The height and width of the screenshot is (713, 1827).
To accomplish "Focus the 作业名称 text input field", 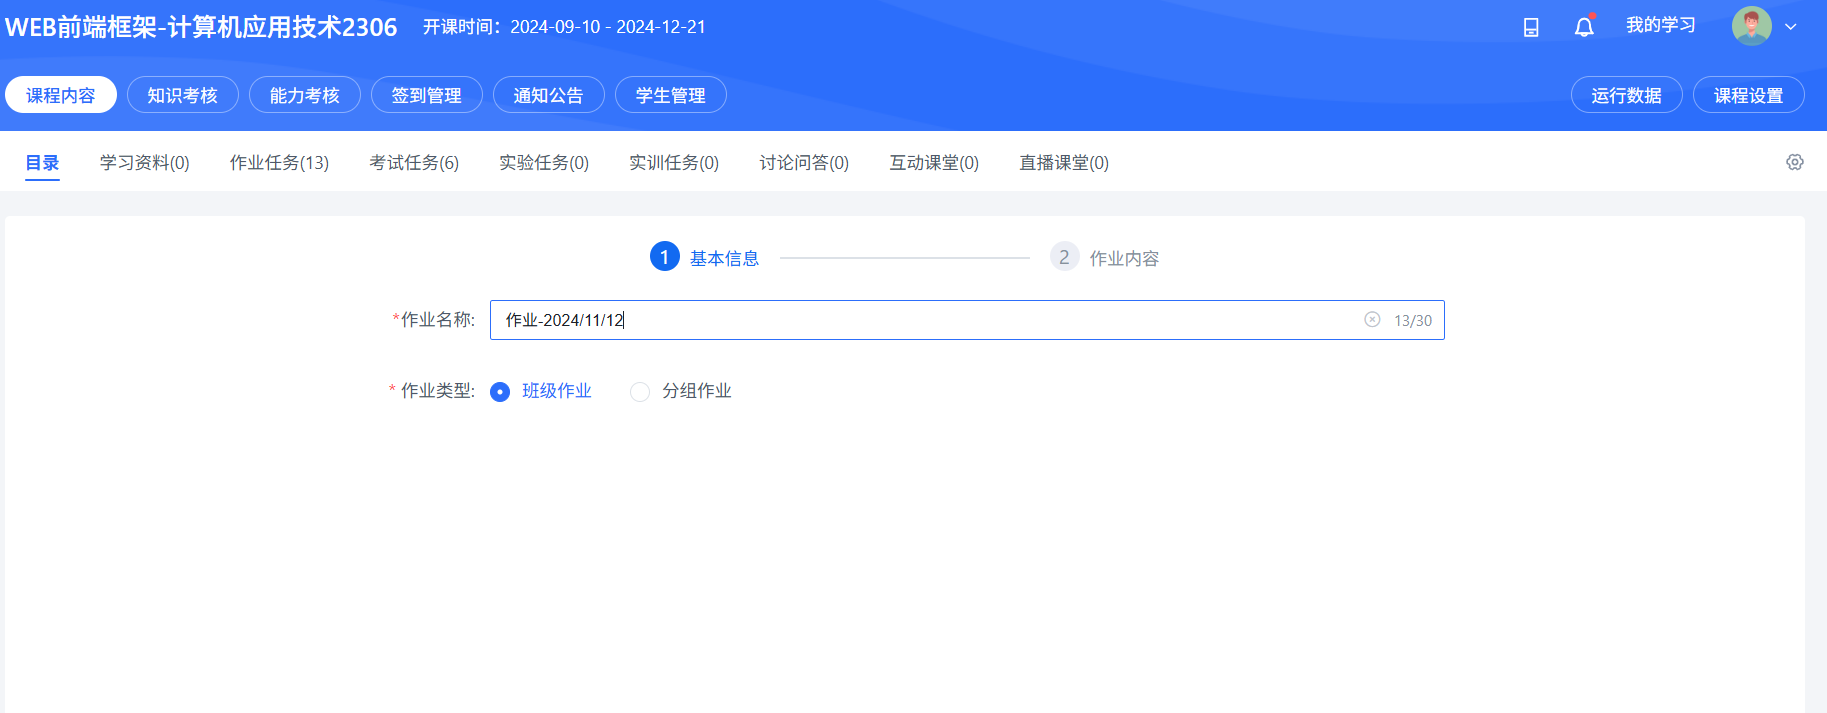I will 967,320.
